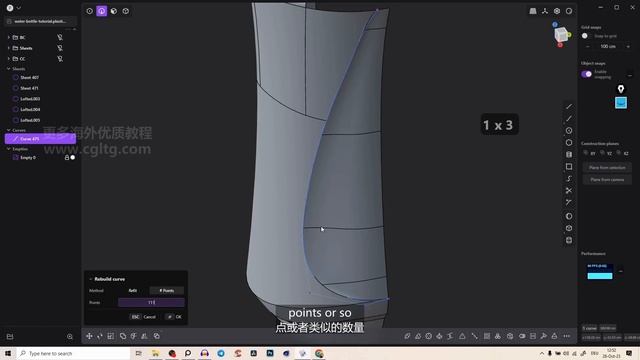The height and width of the screenshot is (360, 640).
Task: Click the blue snap point swatch
Action: point(621,102)
